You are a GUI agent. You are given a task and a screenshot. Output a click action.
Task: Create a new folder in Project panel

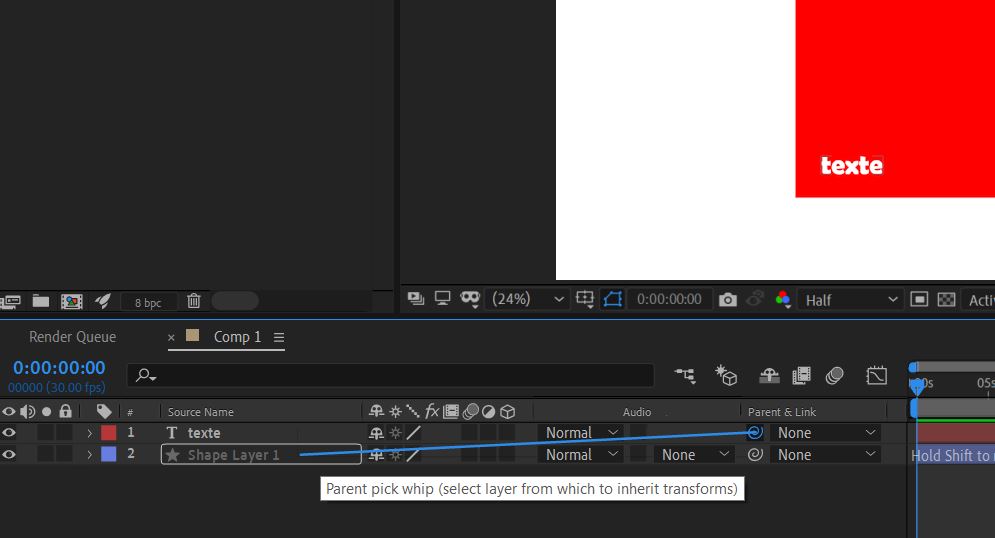[41, 301]
